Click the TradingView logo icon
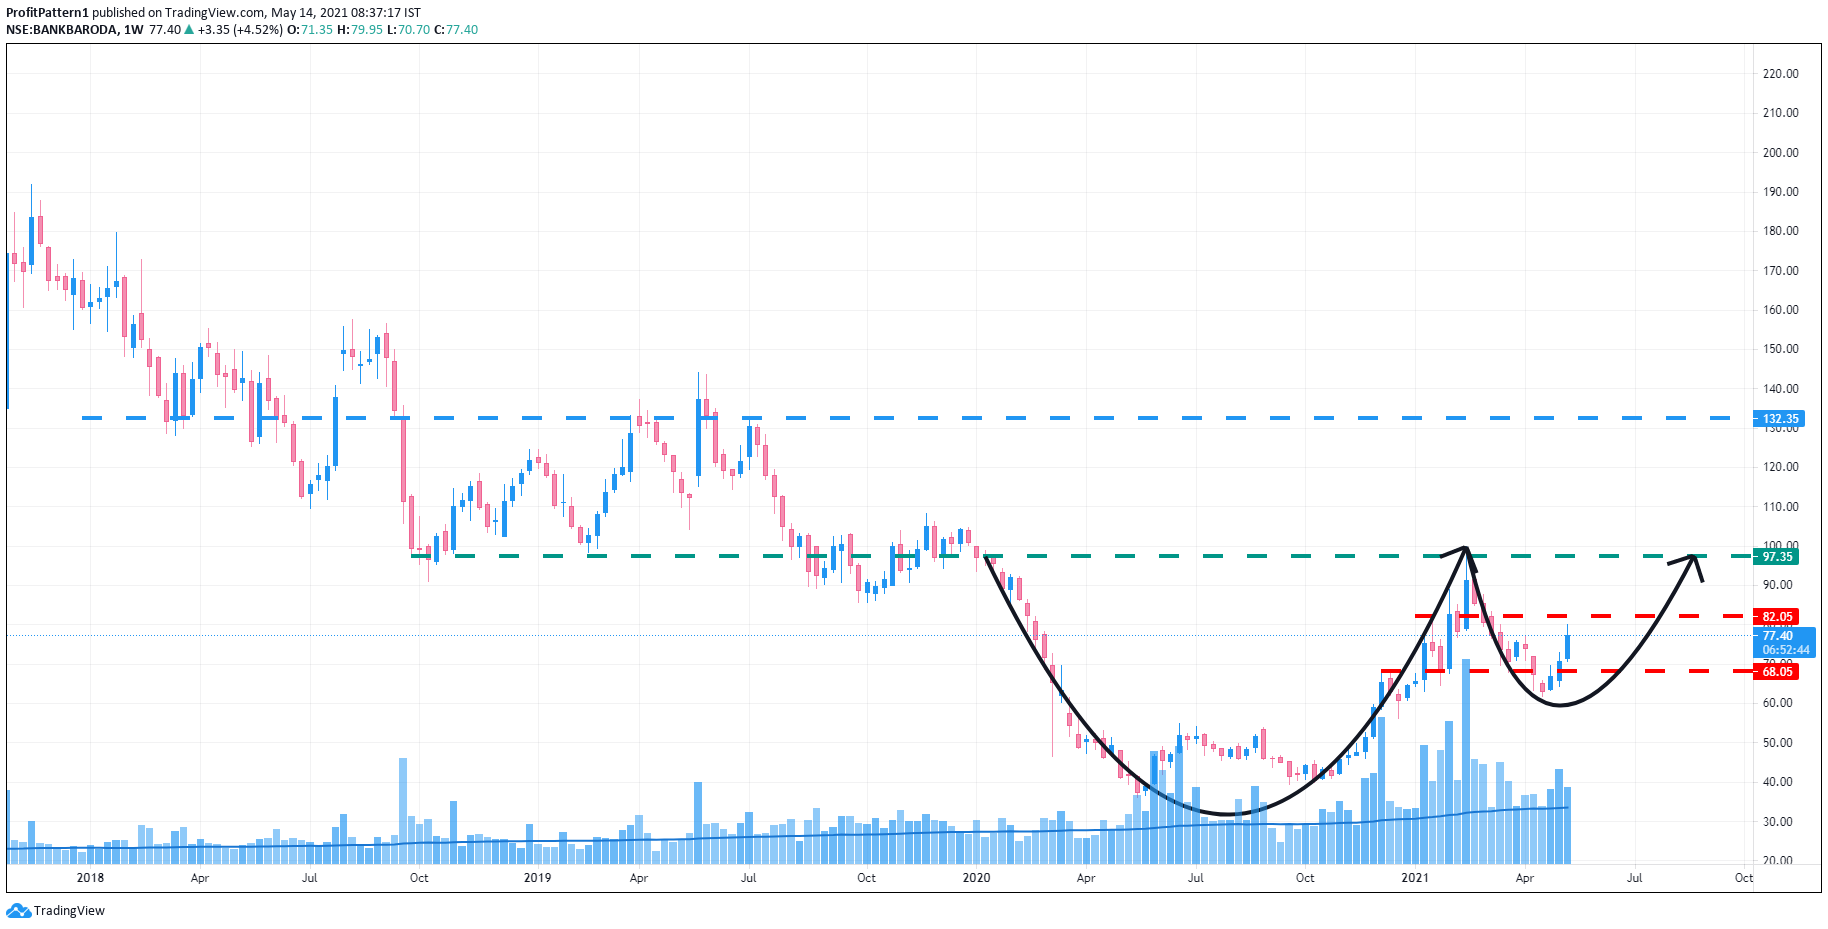 coord(19,910)
